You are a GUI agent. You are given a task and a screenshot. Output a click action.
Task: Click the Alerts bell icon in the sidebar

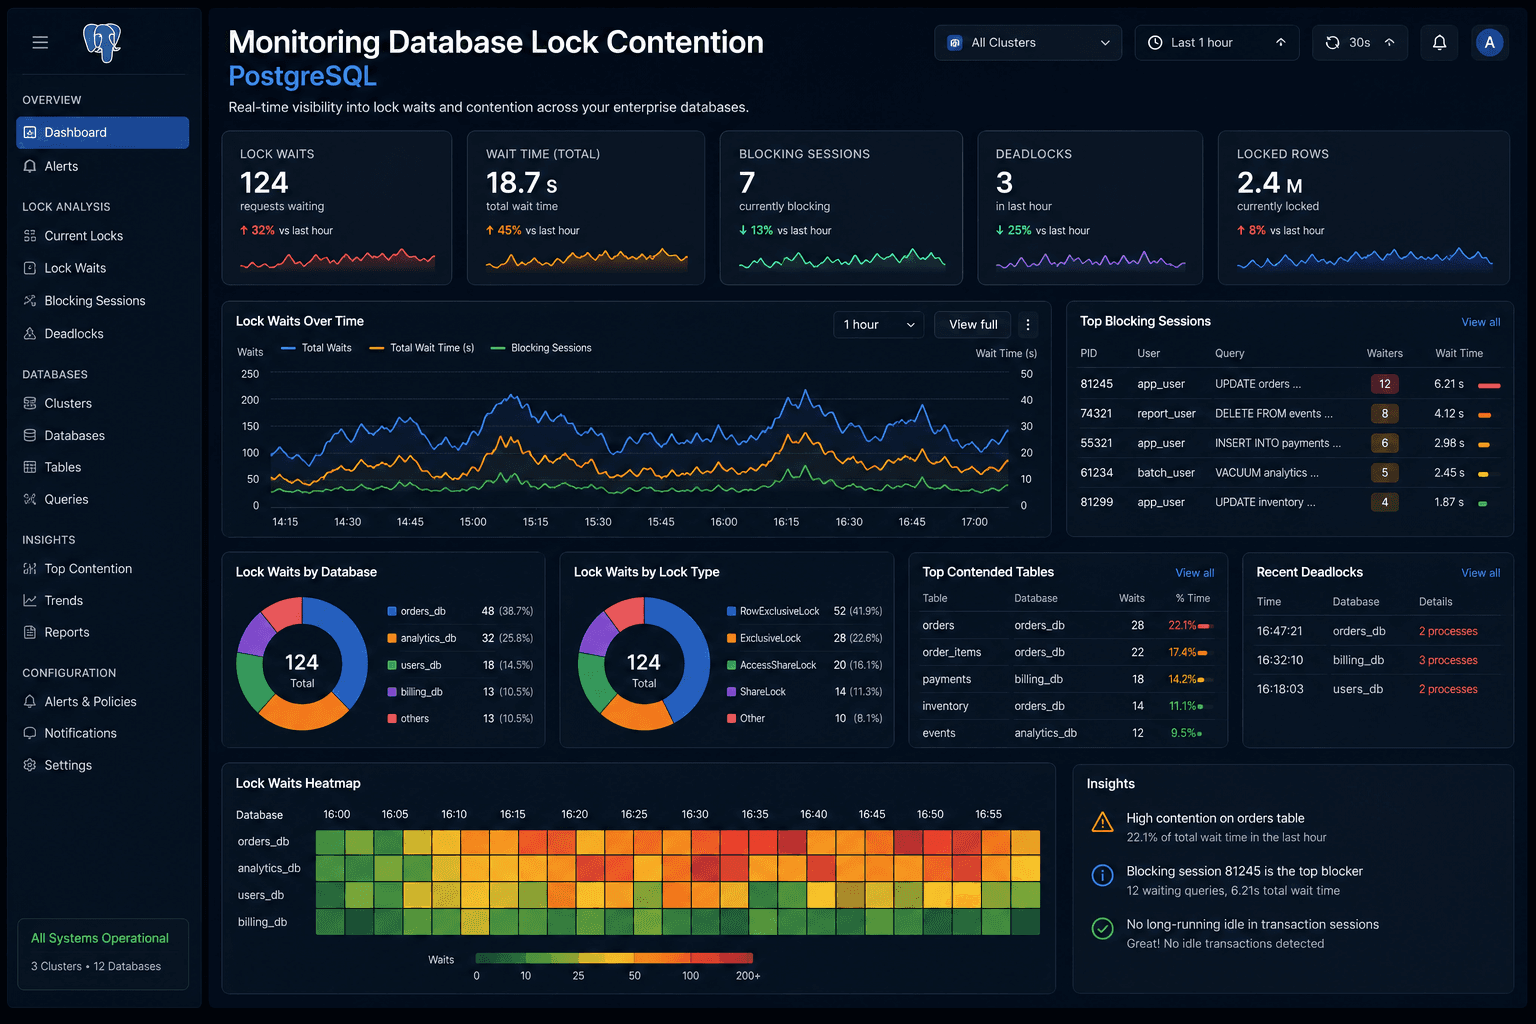point(30,166)
